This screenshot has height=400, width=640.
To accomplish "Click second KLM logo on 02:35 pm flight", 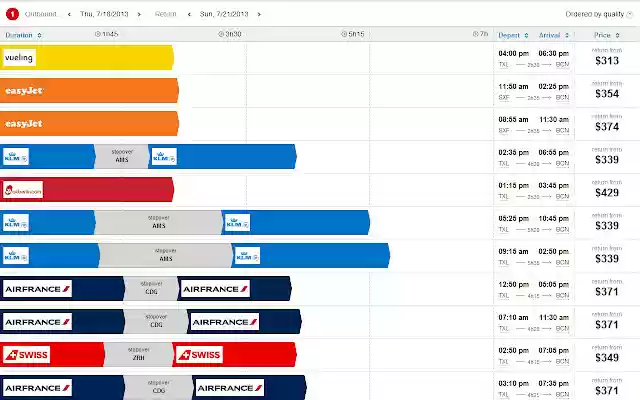I will click(x=164, y=157).
